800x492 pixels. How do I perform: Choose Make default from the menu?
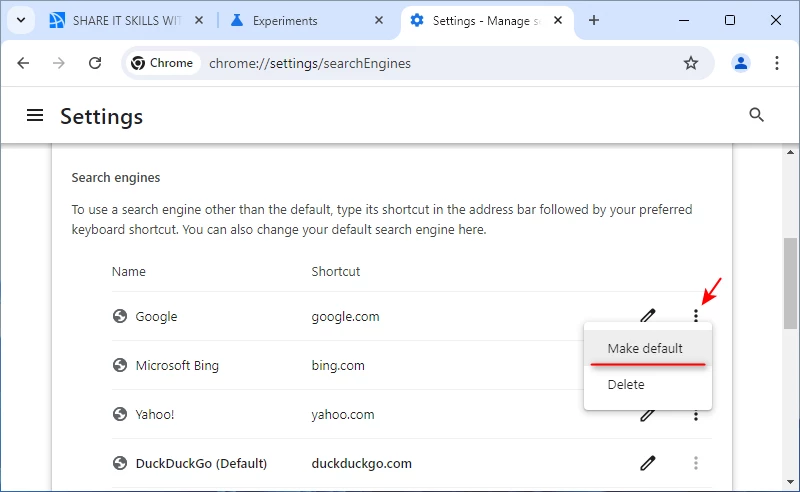click(x=647, y=349)
